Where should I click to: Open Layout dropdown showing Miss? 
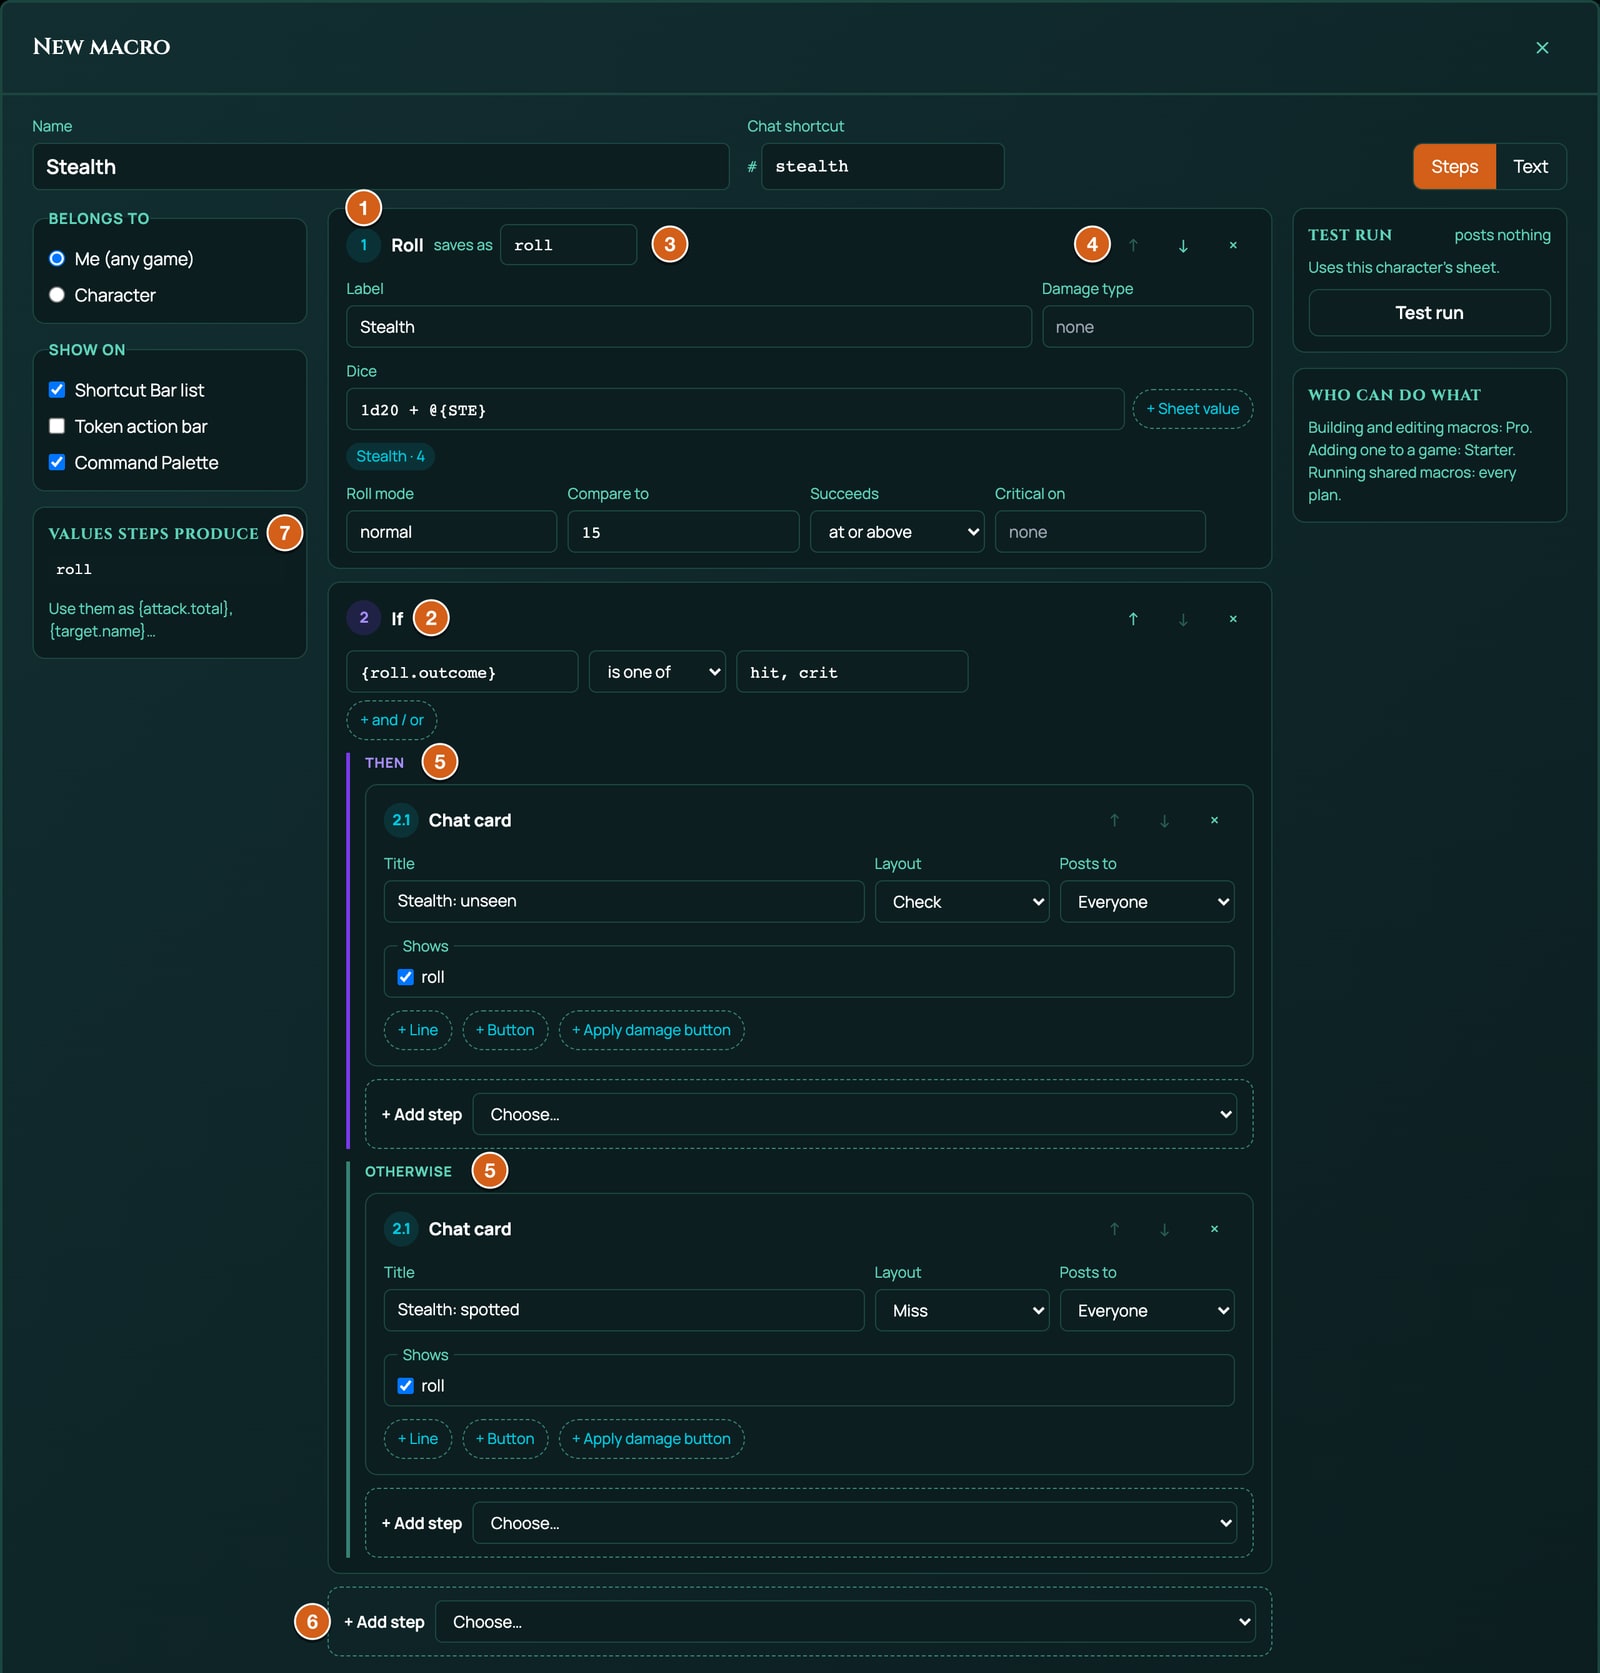click(x=962, y=1311)
